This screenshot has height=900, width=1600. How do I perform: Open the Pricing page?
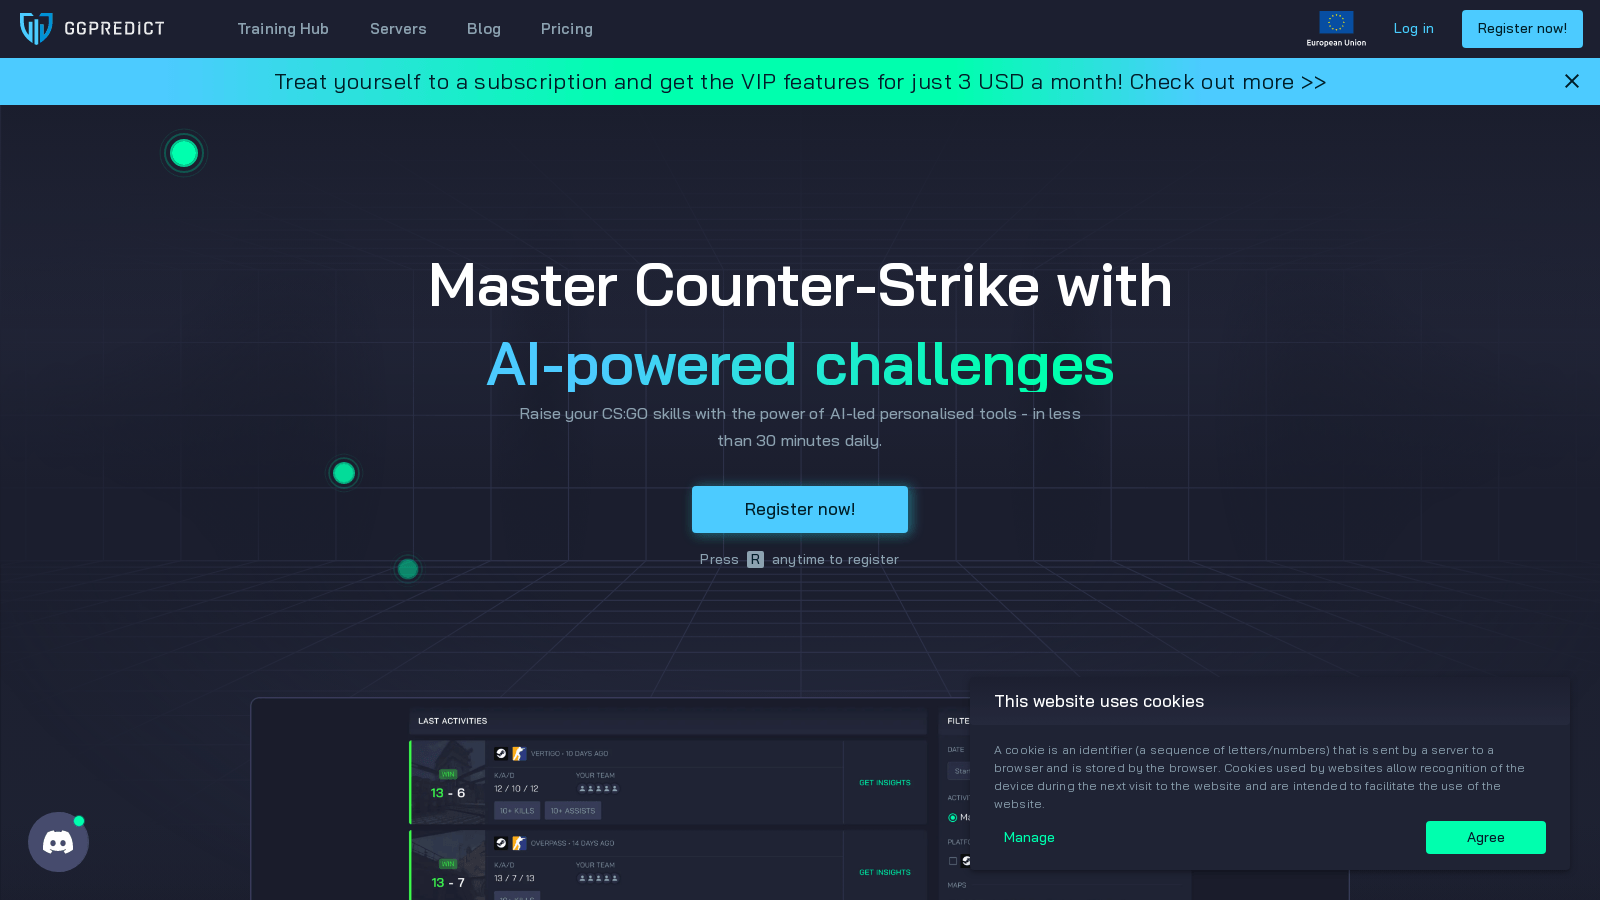(567, 29)
